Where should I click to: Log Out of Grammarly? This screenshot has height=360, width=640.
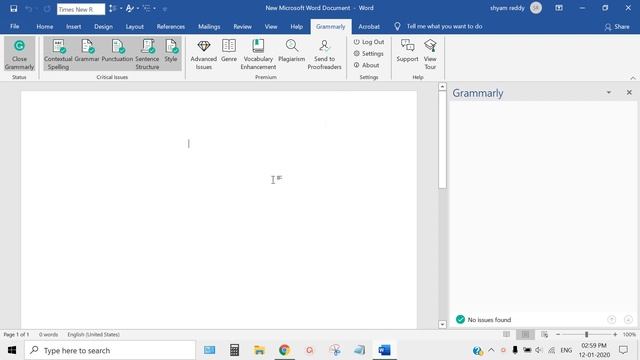tap(369, 42)
